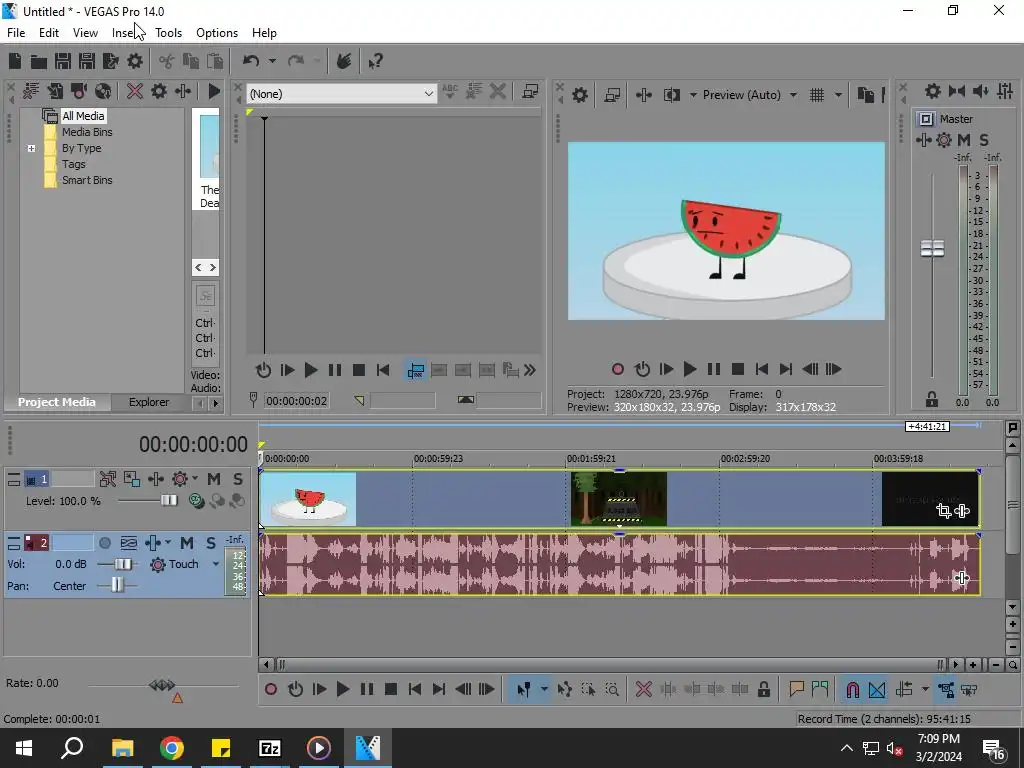1024x768 pixels.
Task: Toggle Enable Snapping magnet button
Action: tap(853, 690)
